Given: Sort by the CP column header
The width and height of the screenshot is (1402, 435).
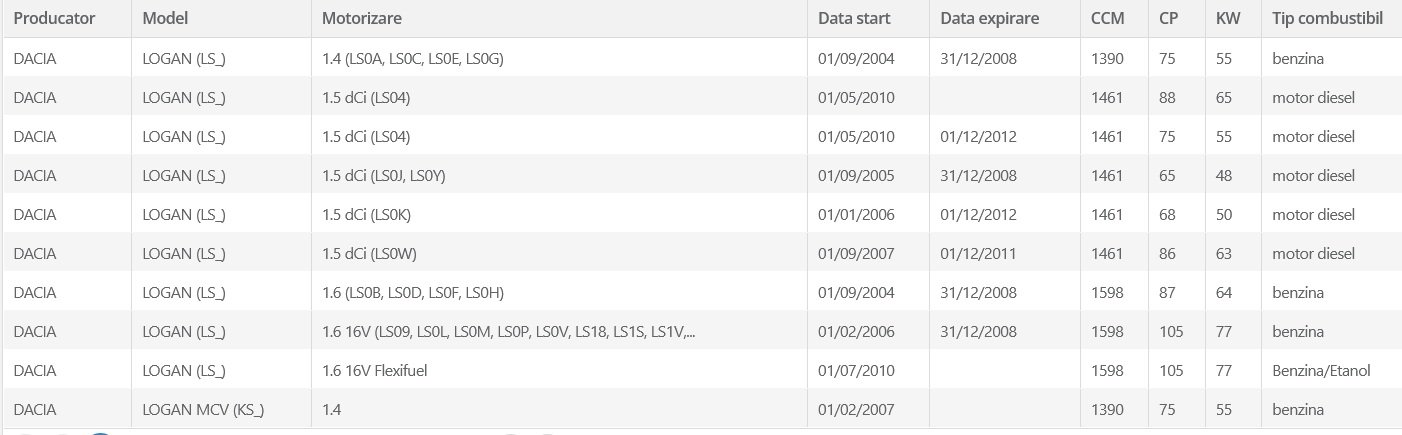Looking at the screenshot, I should click(x=1177, y=19).
